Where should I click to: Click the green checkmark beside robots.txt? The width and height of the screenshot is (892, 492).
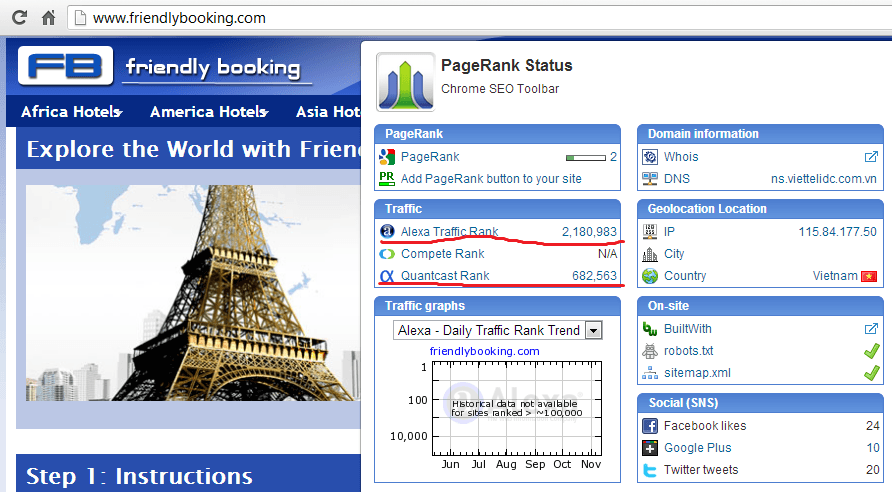click(871, 351)
